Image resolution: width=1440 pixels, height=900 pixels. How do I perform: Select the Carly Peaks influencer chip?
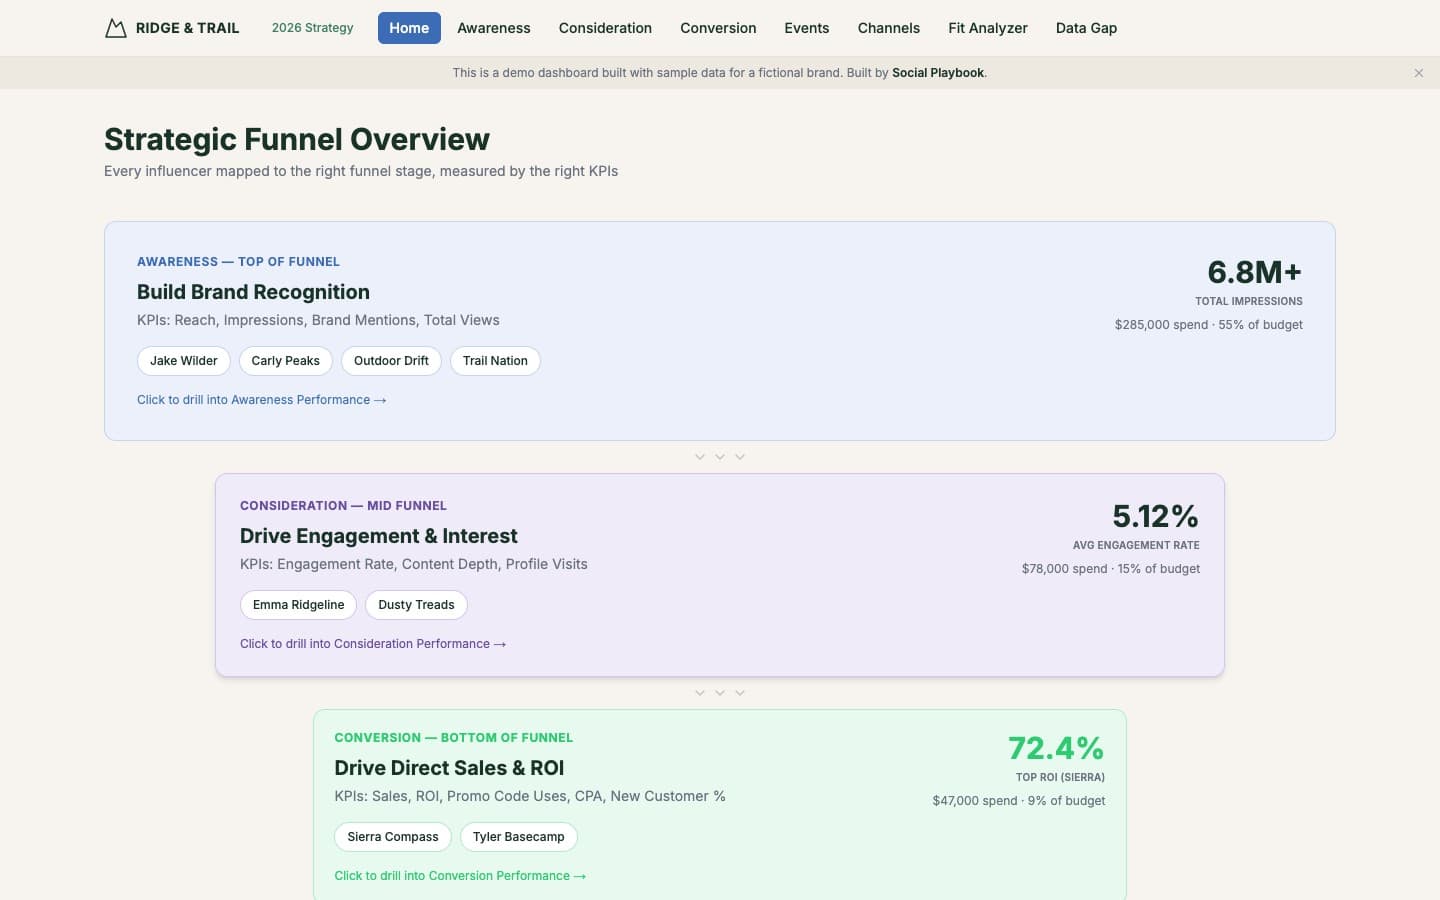[x=285, y=361]
